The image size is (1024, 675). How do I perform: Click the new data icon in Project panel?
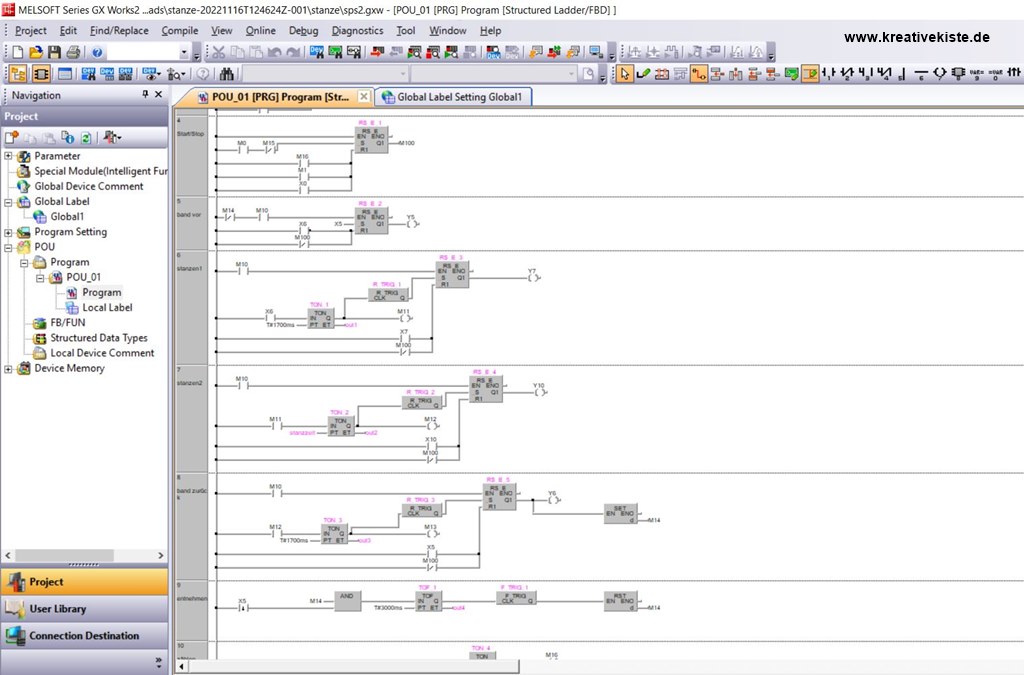[12, 137]
